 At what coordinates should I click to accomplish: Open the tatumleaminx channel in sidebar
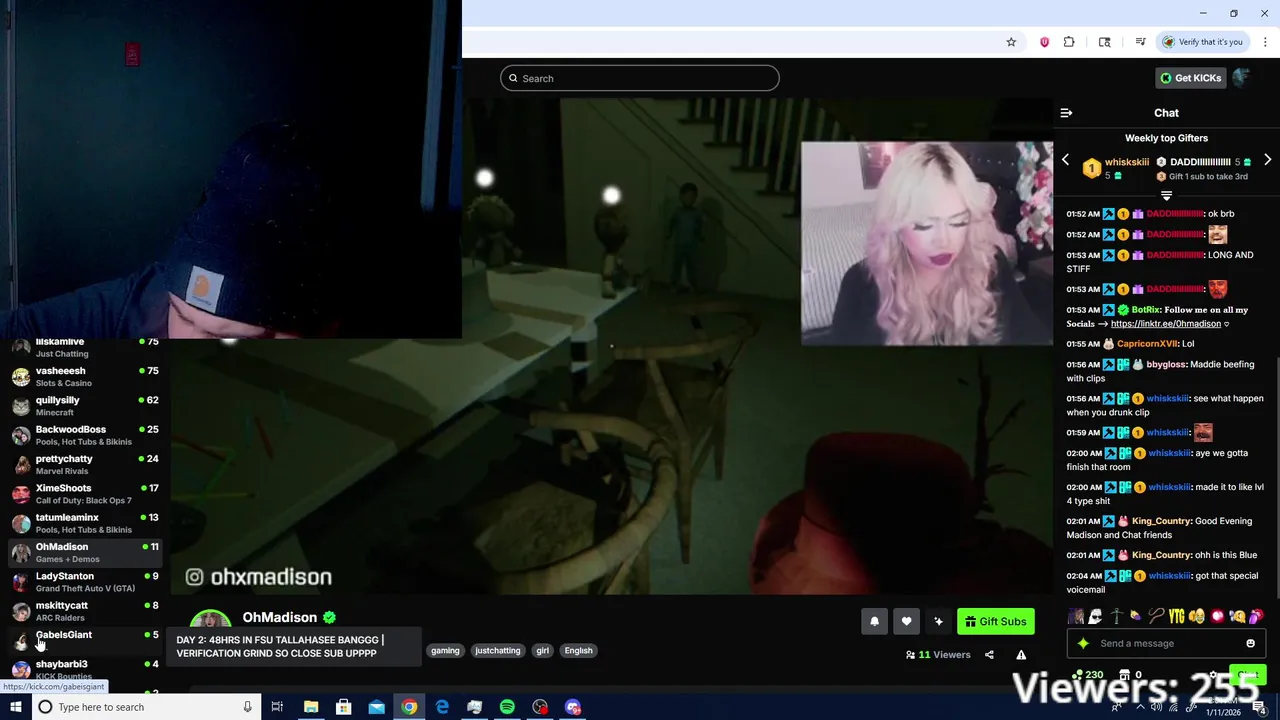[84, 523]
